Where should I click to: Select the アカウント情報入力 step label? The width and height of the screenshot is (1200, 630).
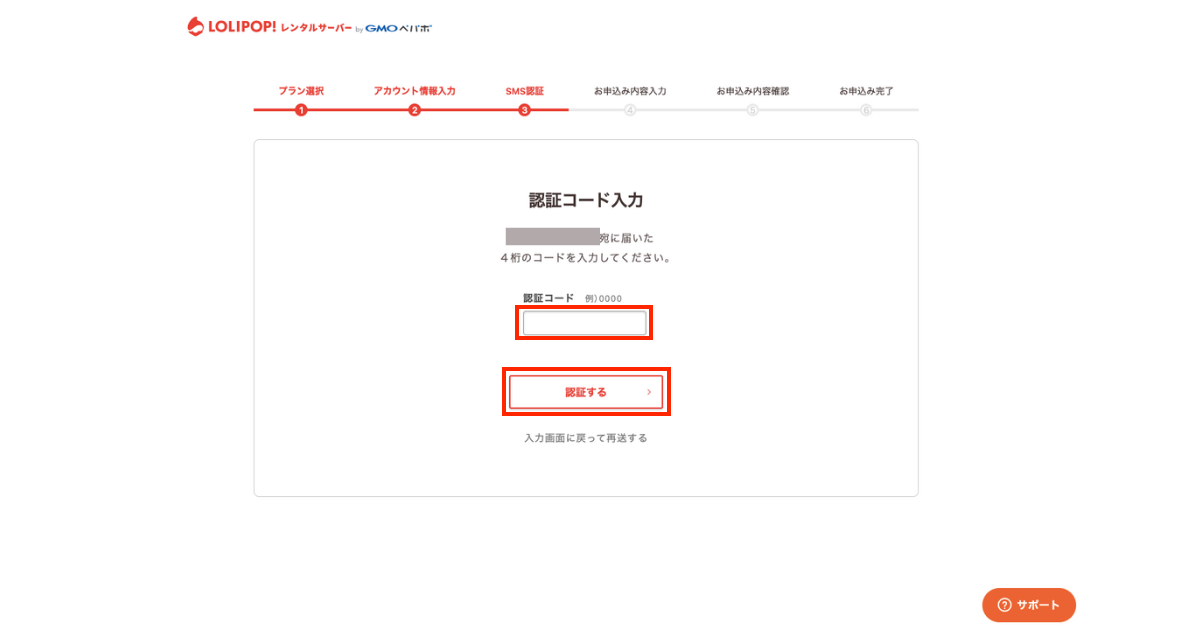pos(414,91)
